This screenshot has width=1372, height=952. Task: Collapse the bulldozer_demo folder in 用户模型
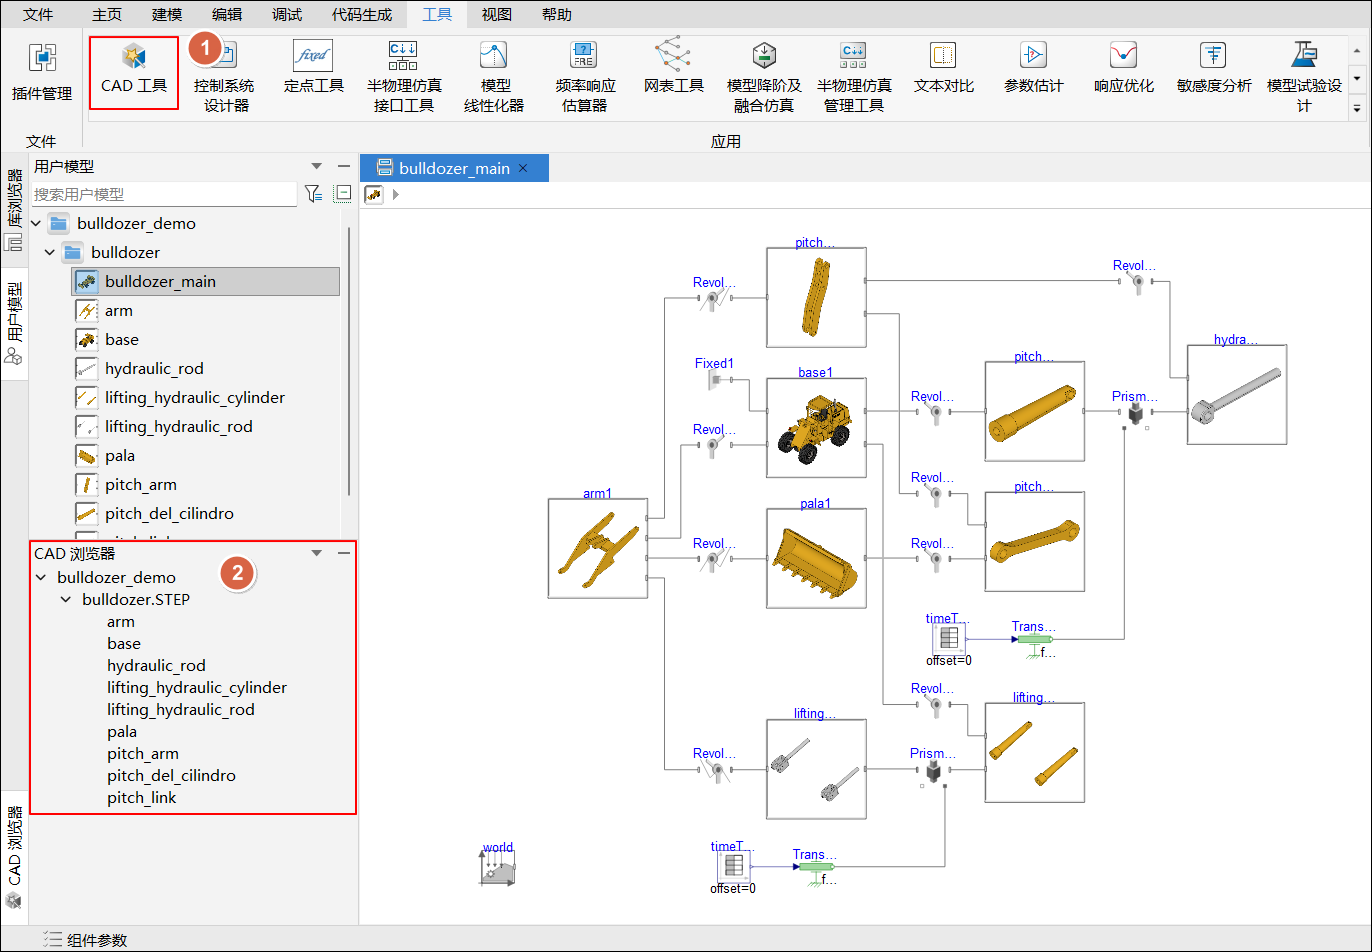click(x=37, y=223)
